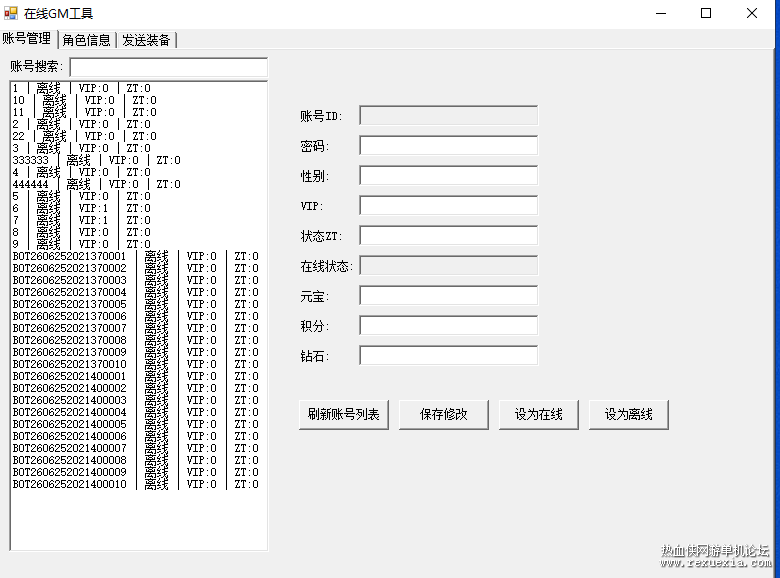This screenshot has width=780, height=578.
Task: Minimize the 在线GM工具 window
Action: tap(661, 13)
